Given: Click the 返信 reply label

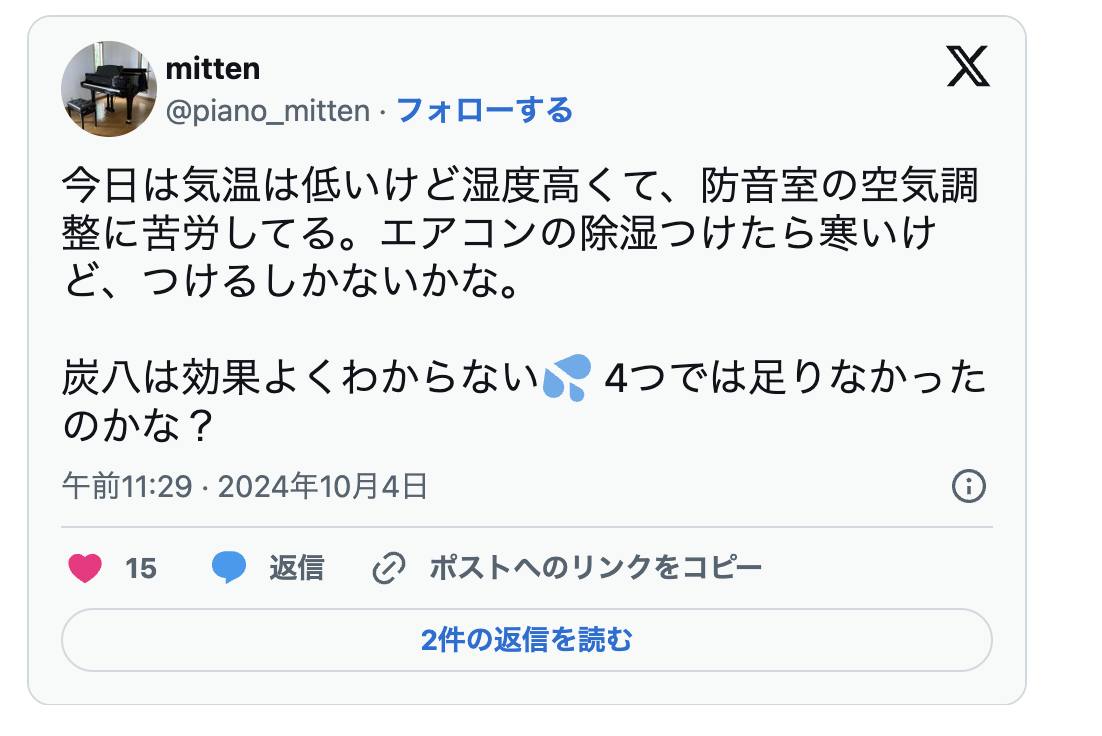Looking at the screenshot, I should coord(296,568).
